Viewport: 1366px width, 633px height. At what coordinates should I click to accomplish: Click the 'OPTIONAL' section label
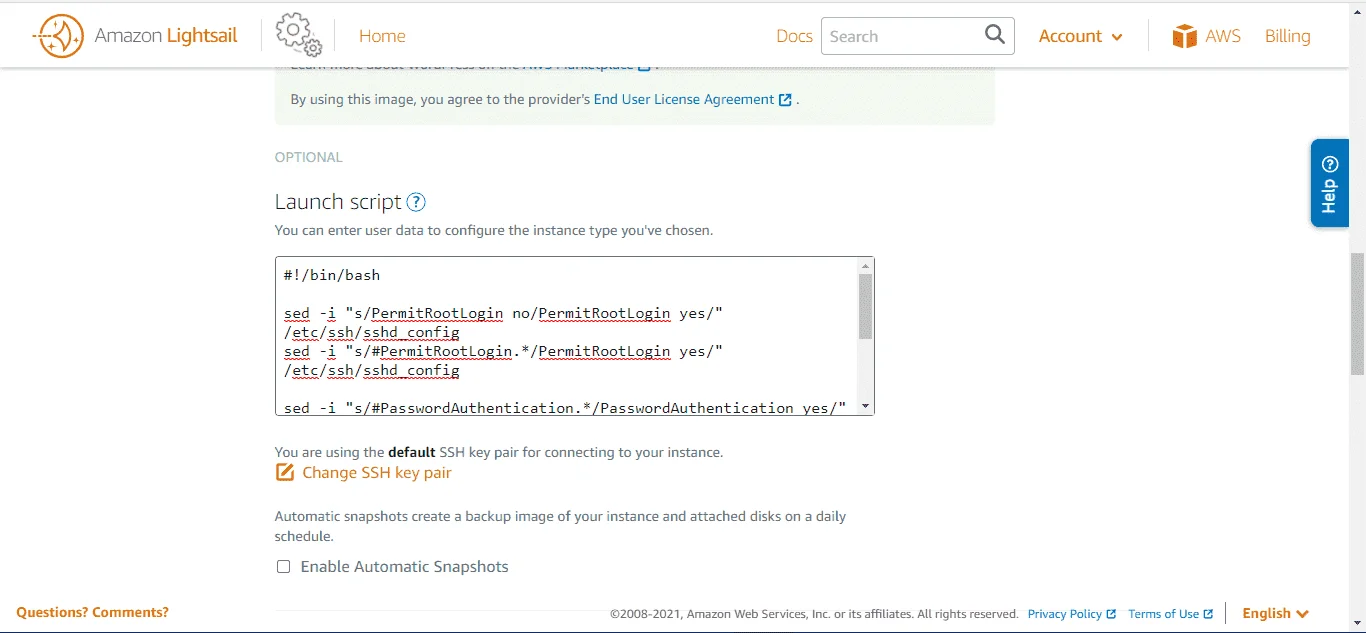pyautogui.click(x=309, y=157)
